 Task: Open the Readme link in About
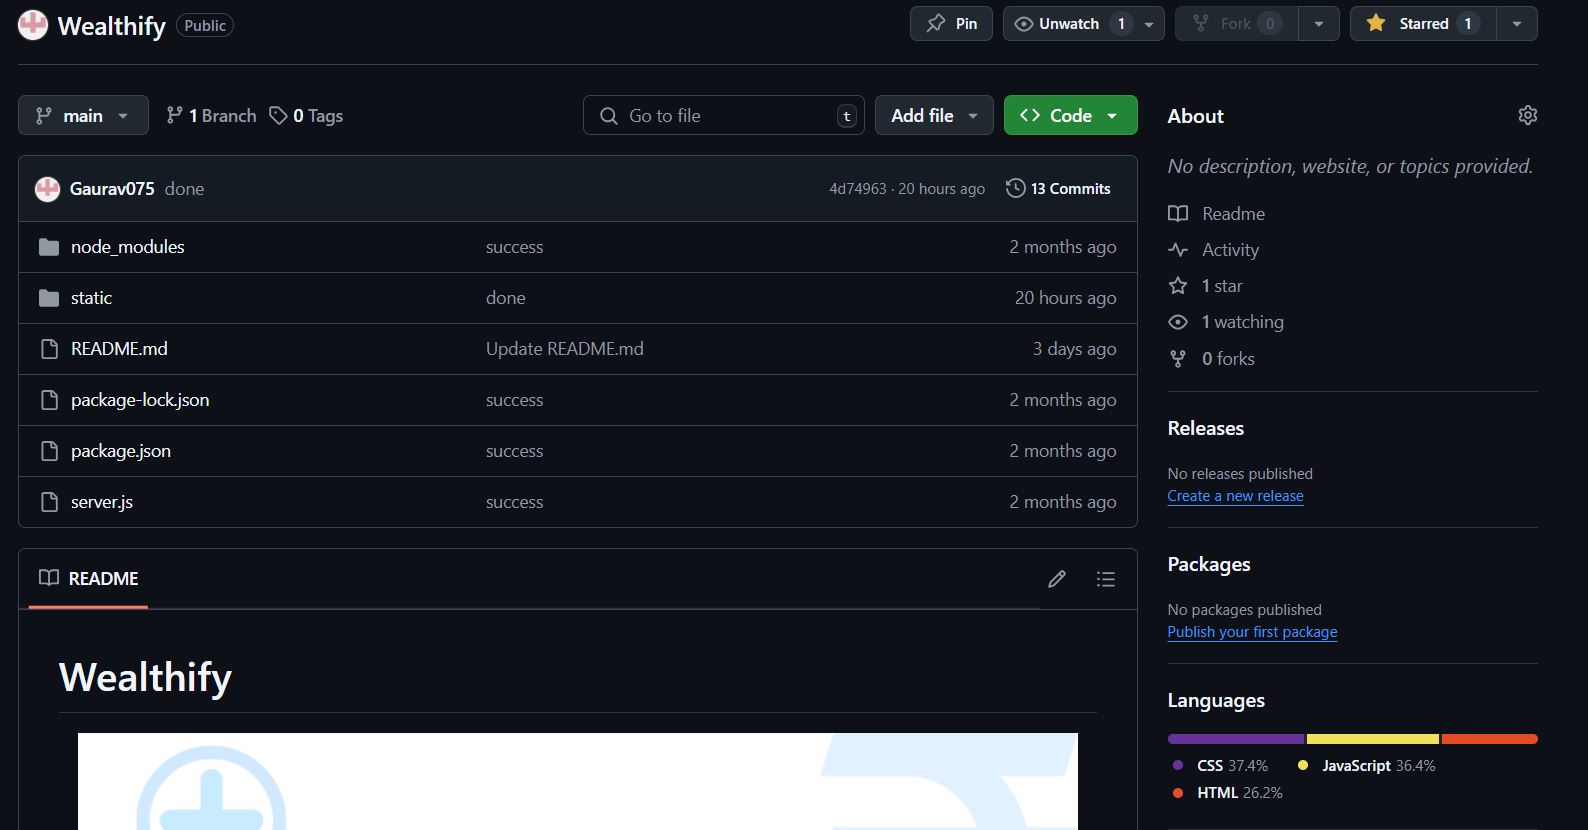(x=1216, y=214)
